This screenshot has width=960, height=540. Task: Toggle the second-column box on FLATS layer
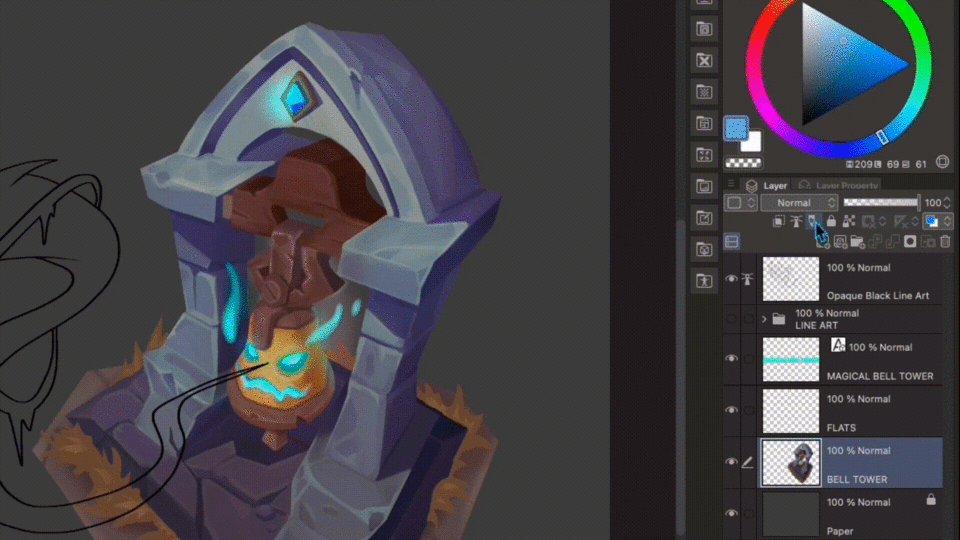click(748, 410)
